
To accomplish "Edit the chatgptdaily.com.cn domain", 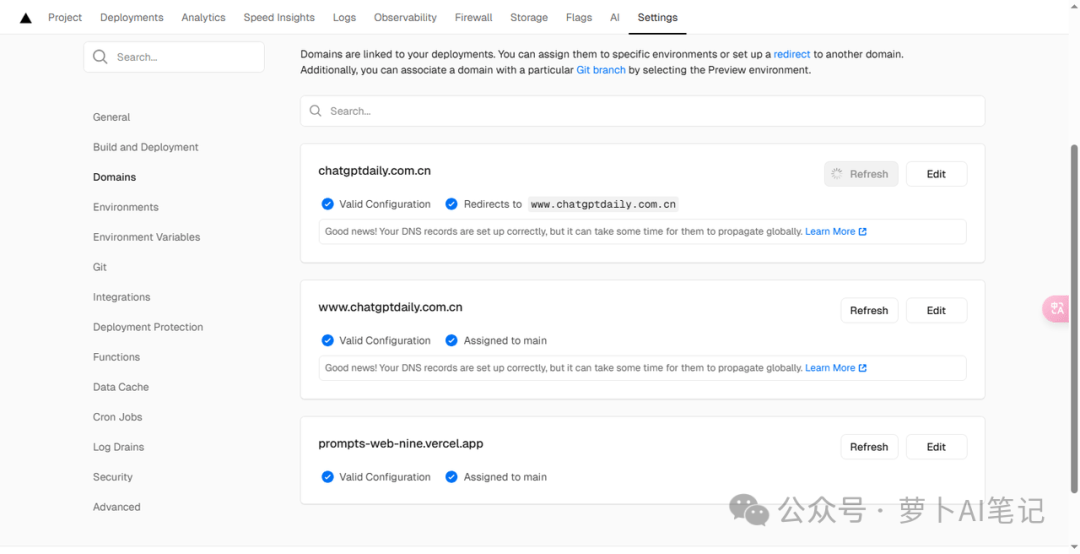I will click(x=936, y=174).
